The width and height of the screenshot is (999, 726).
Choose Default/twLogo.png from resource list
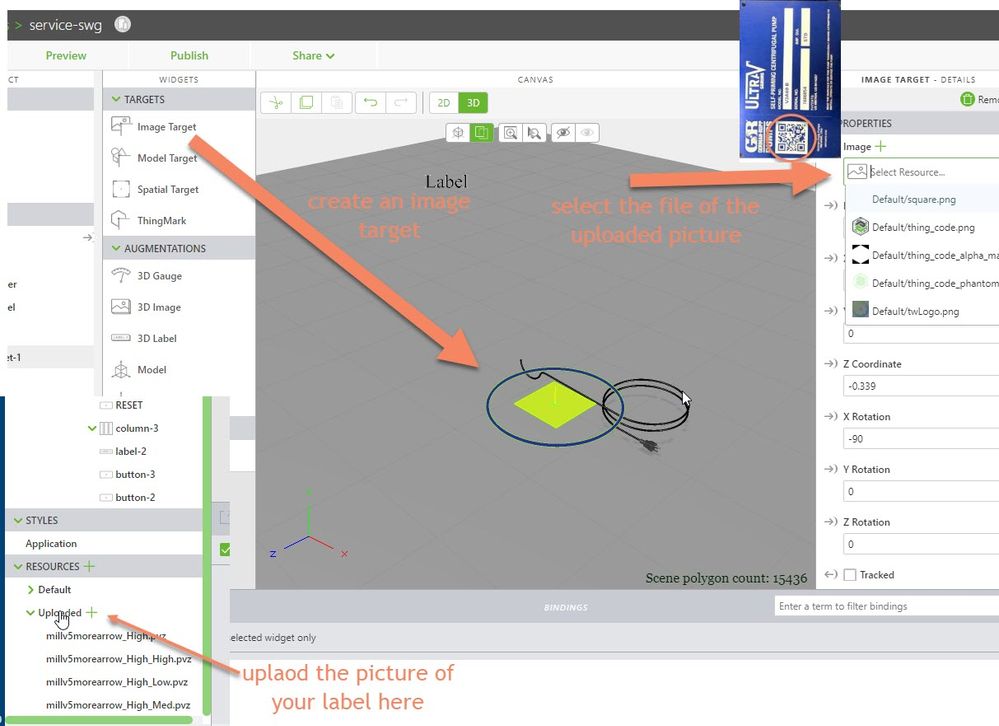pos(922,311)
